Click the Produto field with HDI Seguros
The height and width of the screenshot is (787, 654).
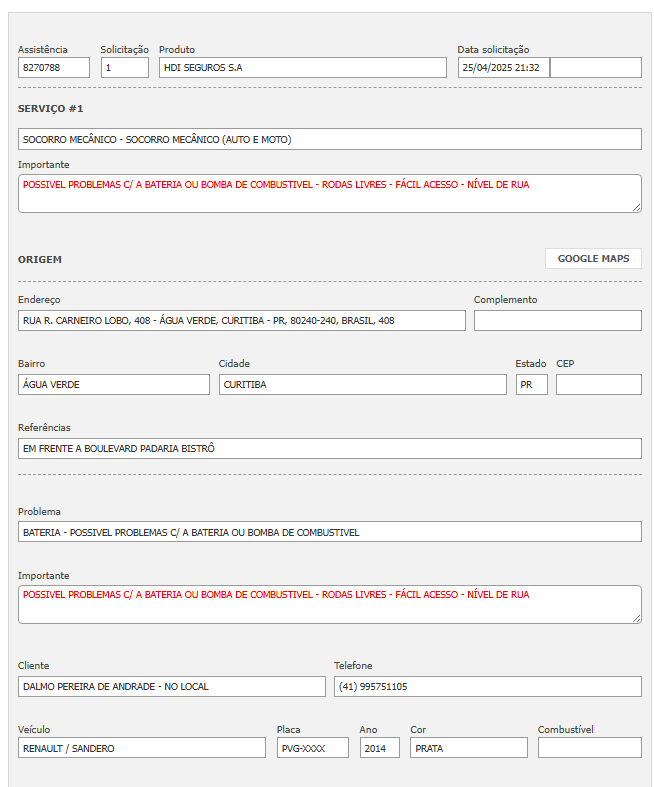[302, 68]
